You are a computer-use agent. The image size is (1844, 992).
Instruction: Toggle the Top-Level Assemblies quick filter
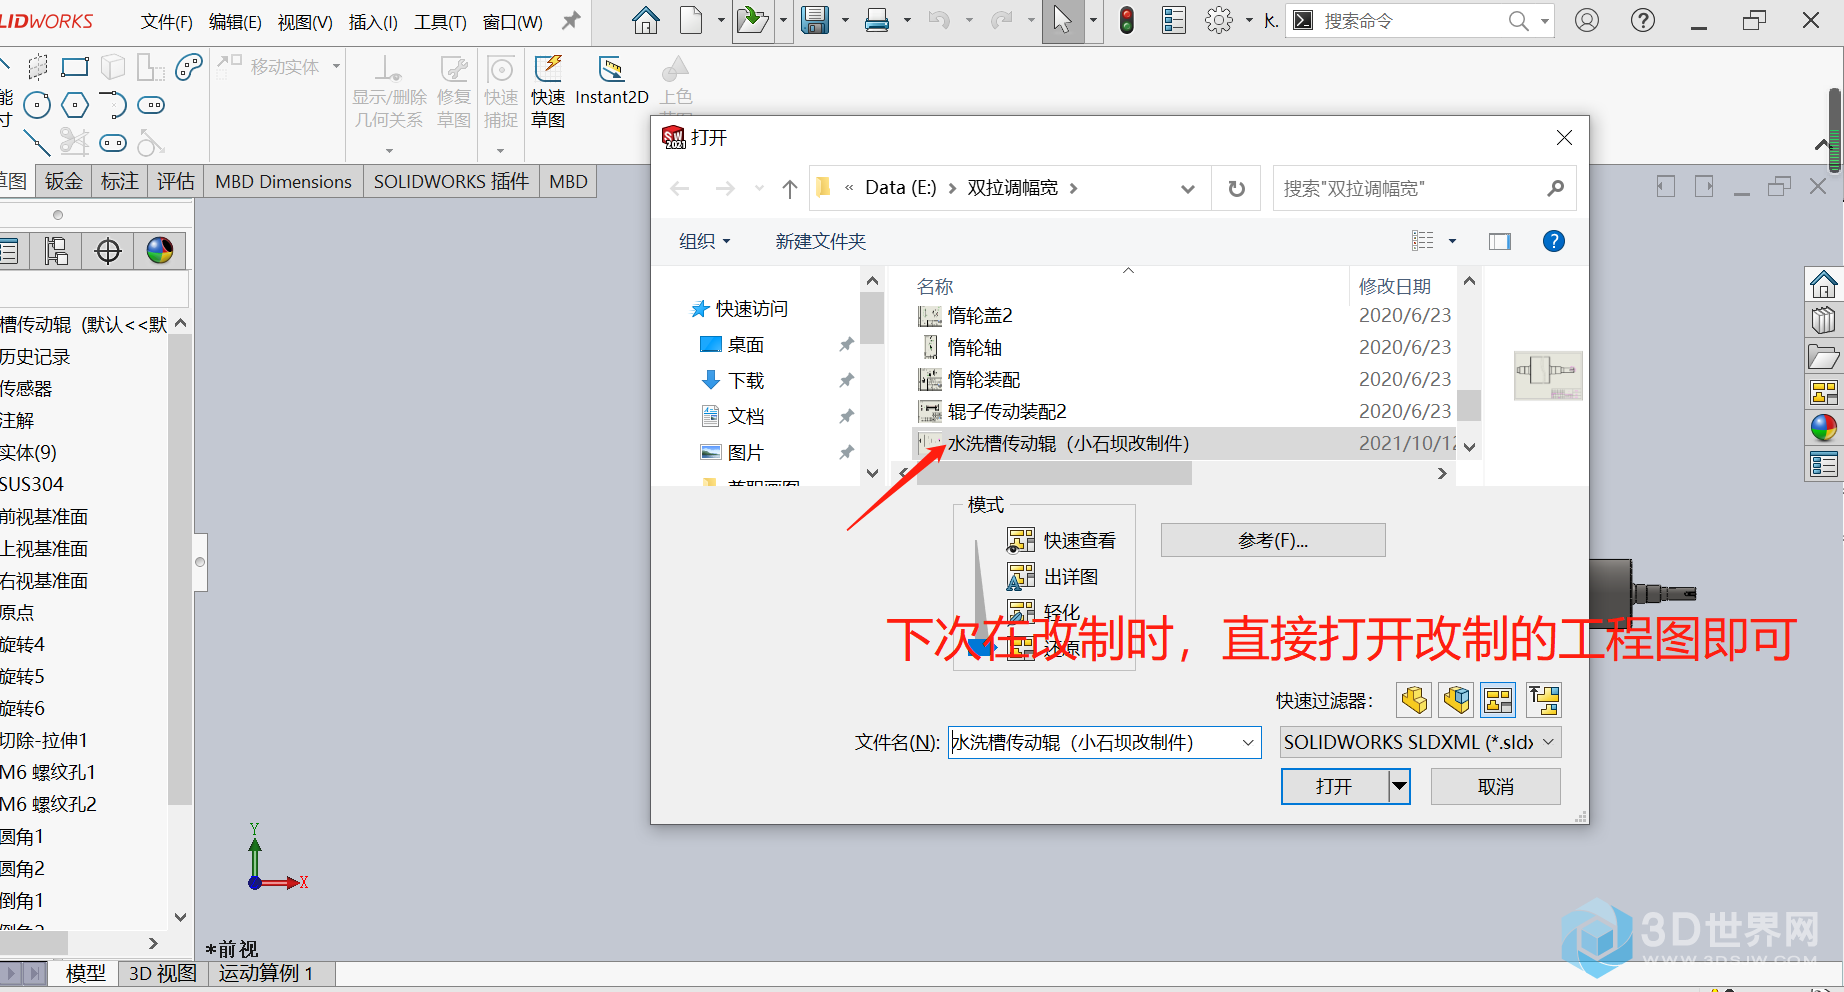click(1544, 700)
